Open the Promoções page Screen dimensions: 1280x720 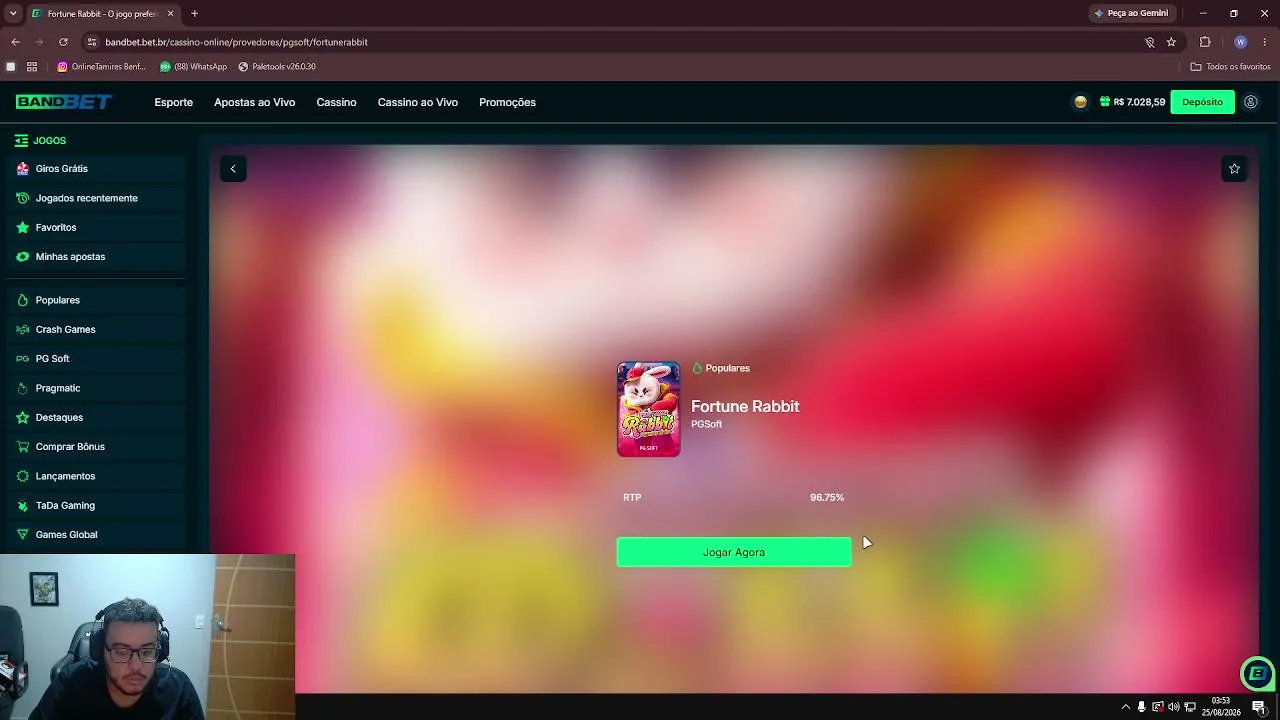[x=508, y=102]
